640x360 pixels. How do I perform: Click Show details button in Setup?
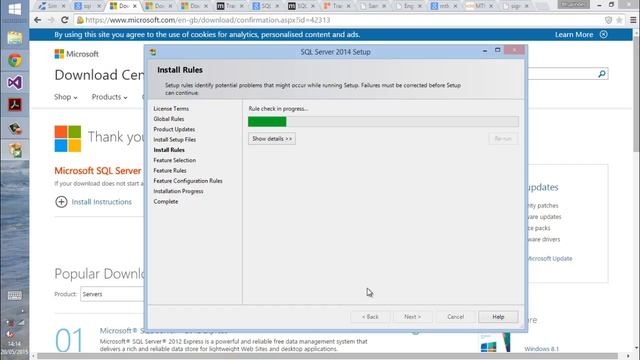[272, 139]
